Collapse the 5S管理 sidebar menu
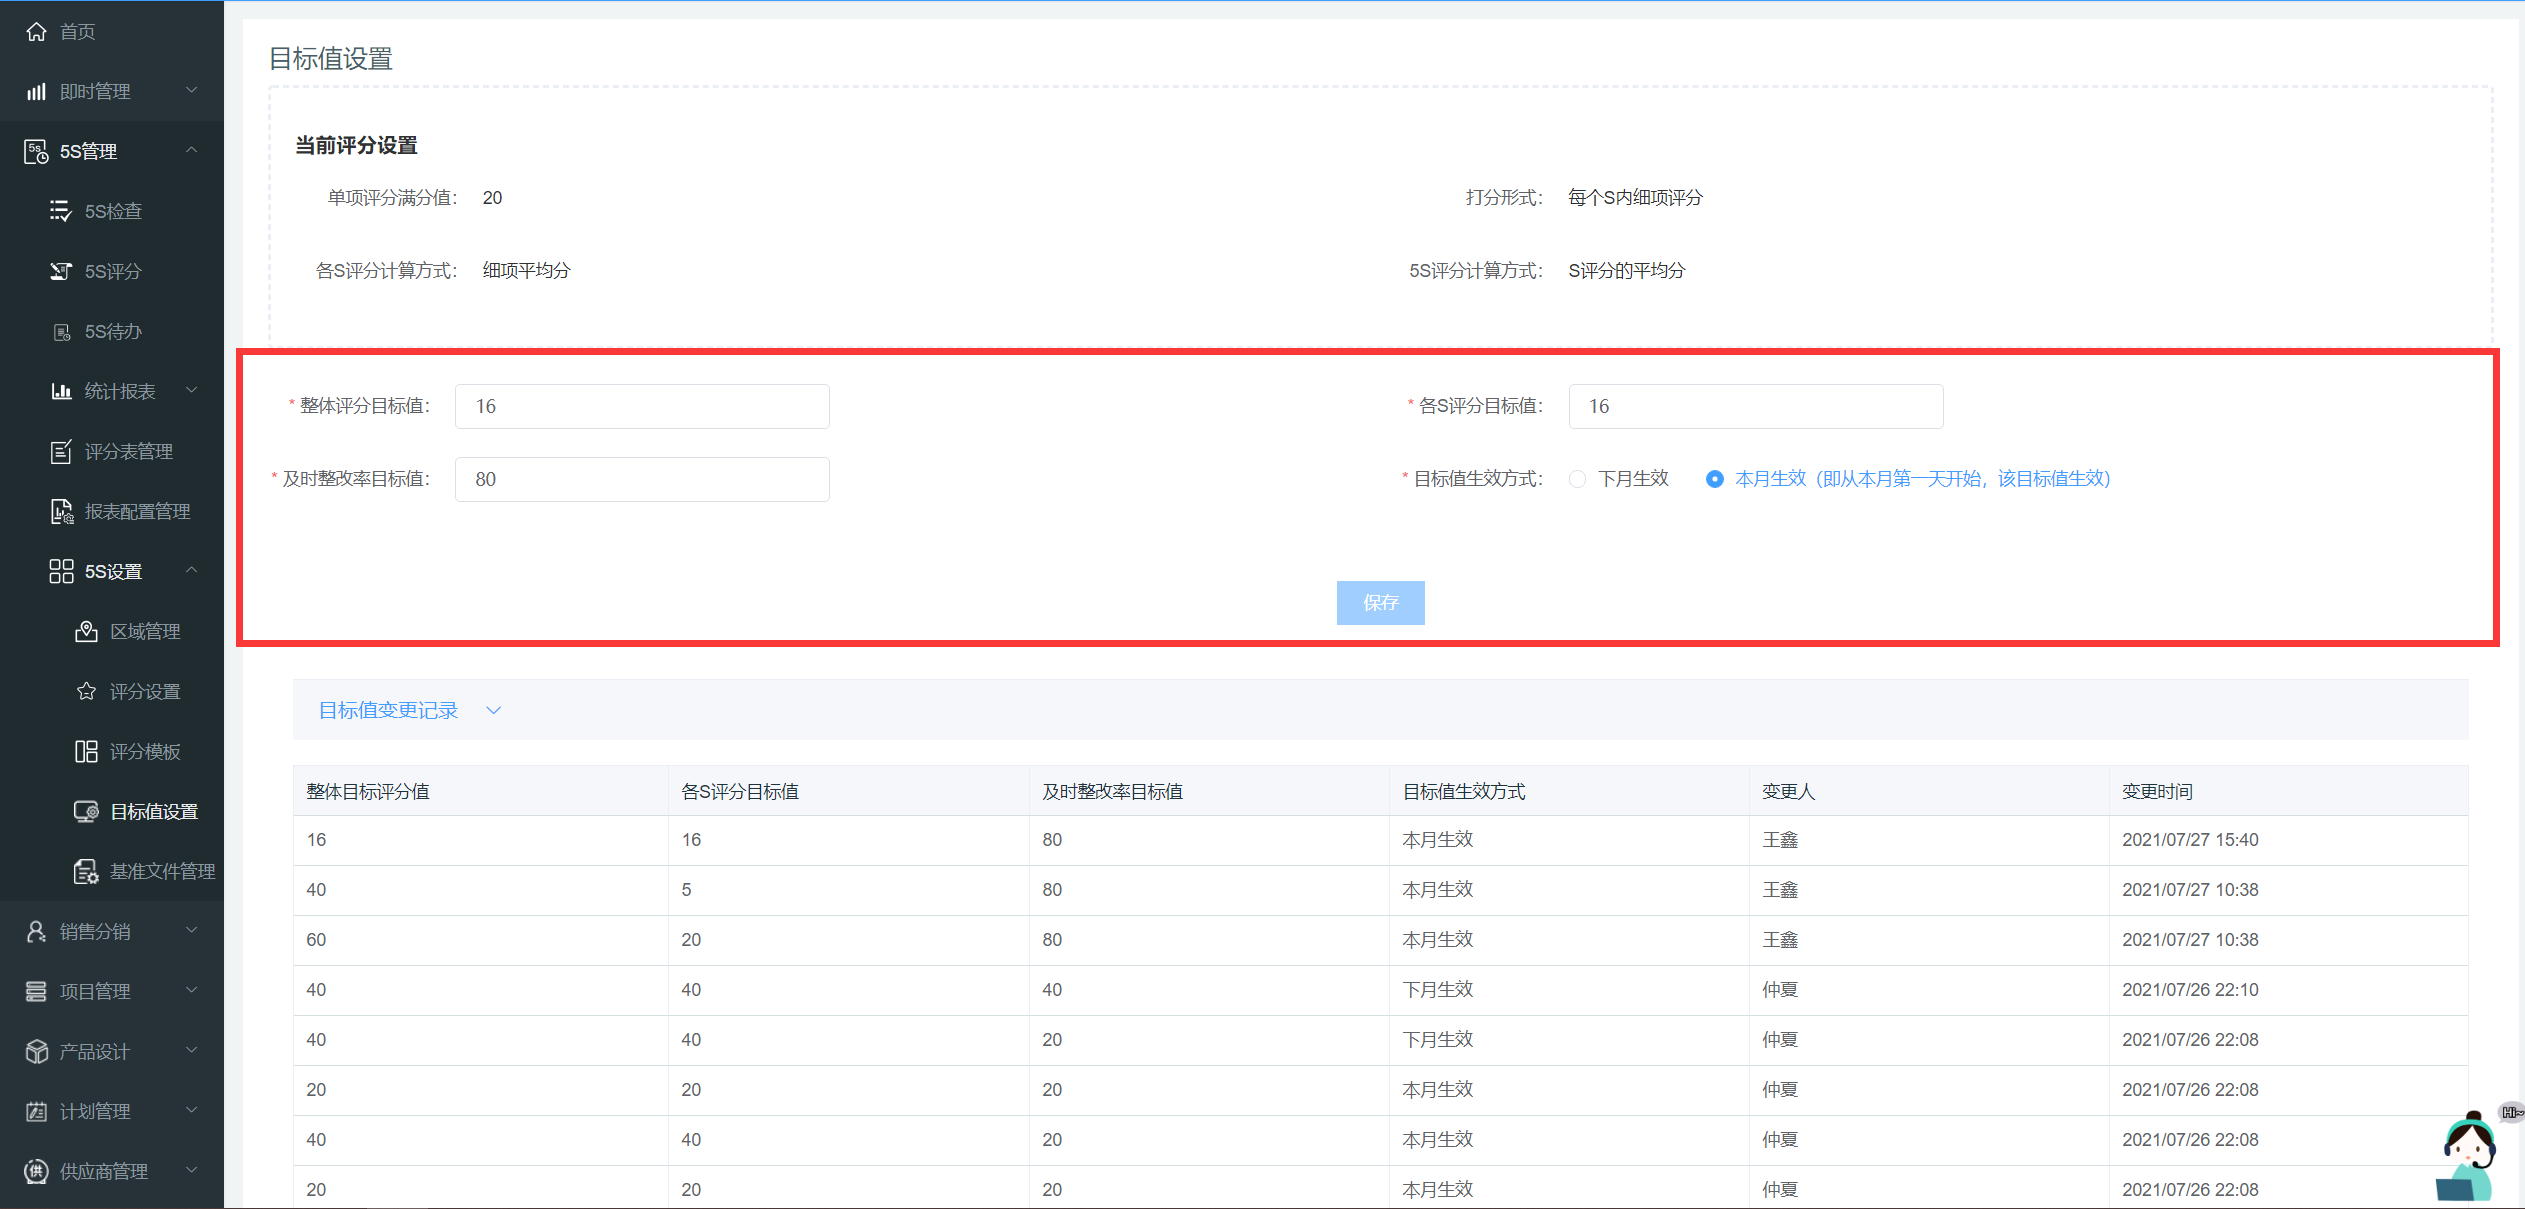 tap(191, 150)
